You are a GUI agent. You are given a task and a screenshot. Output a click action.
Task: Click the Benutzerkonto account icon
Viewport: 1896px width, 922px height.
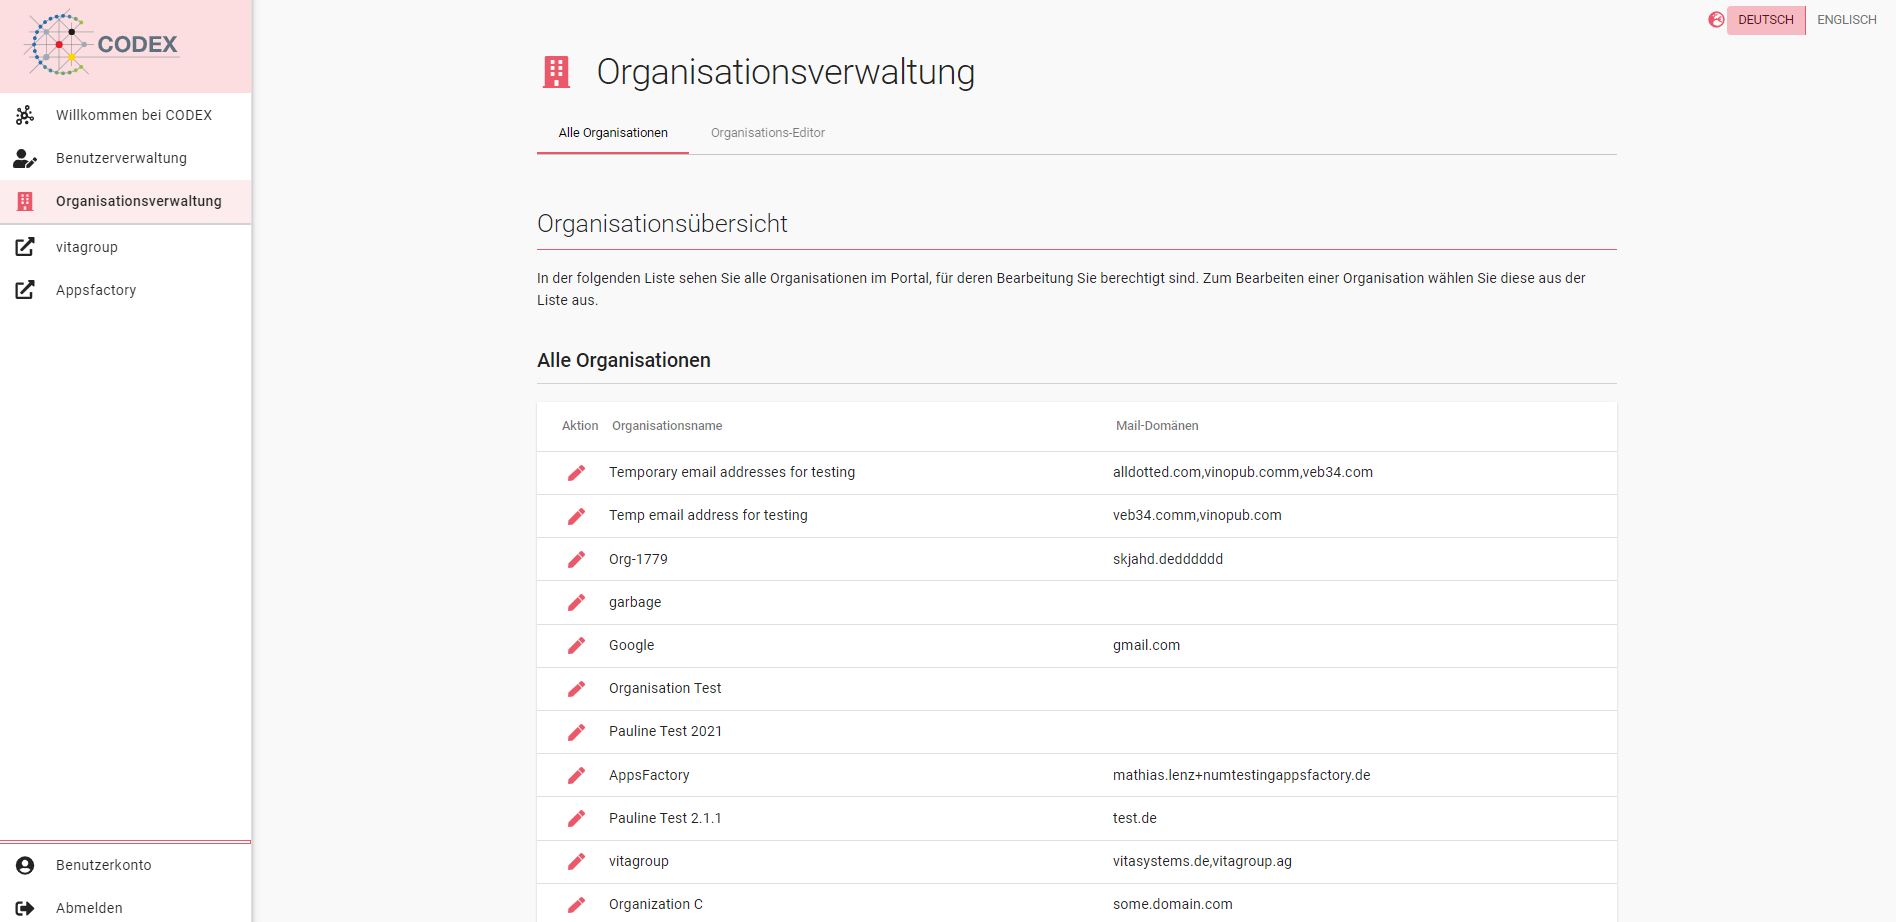coord(25,865)
